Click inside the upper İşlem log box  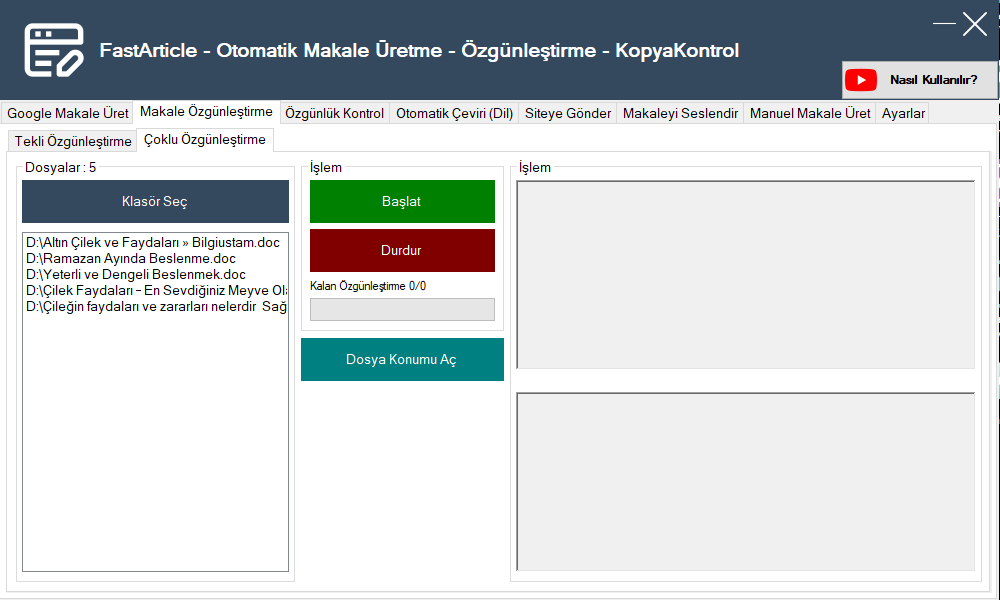745,274
